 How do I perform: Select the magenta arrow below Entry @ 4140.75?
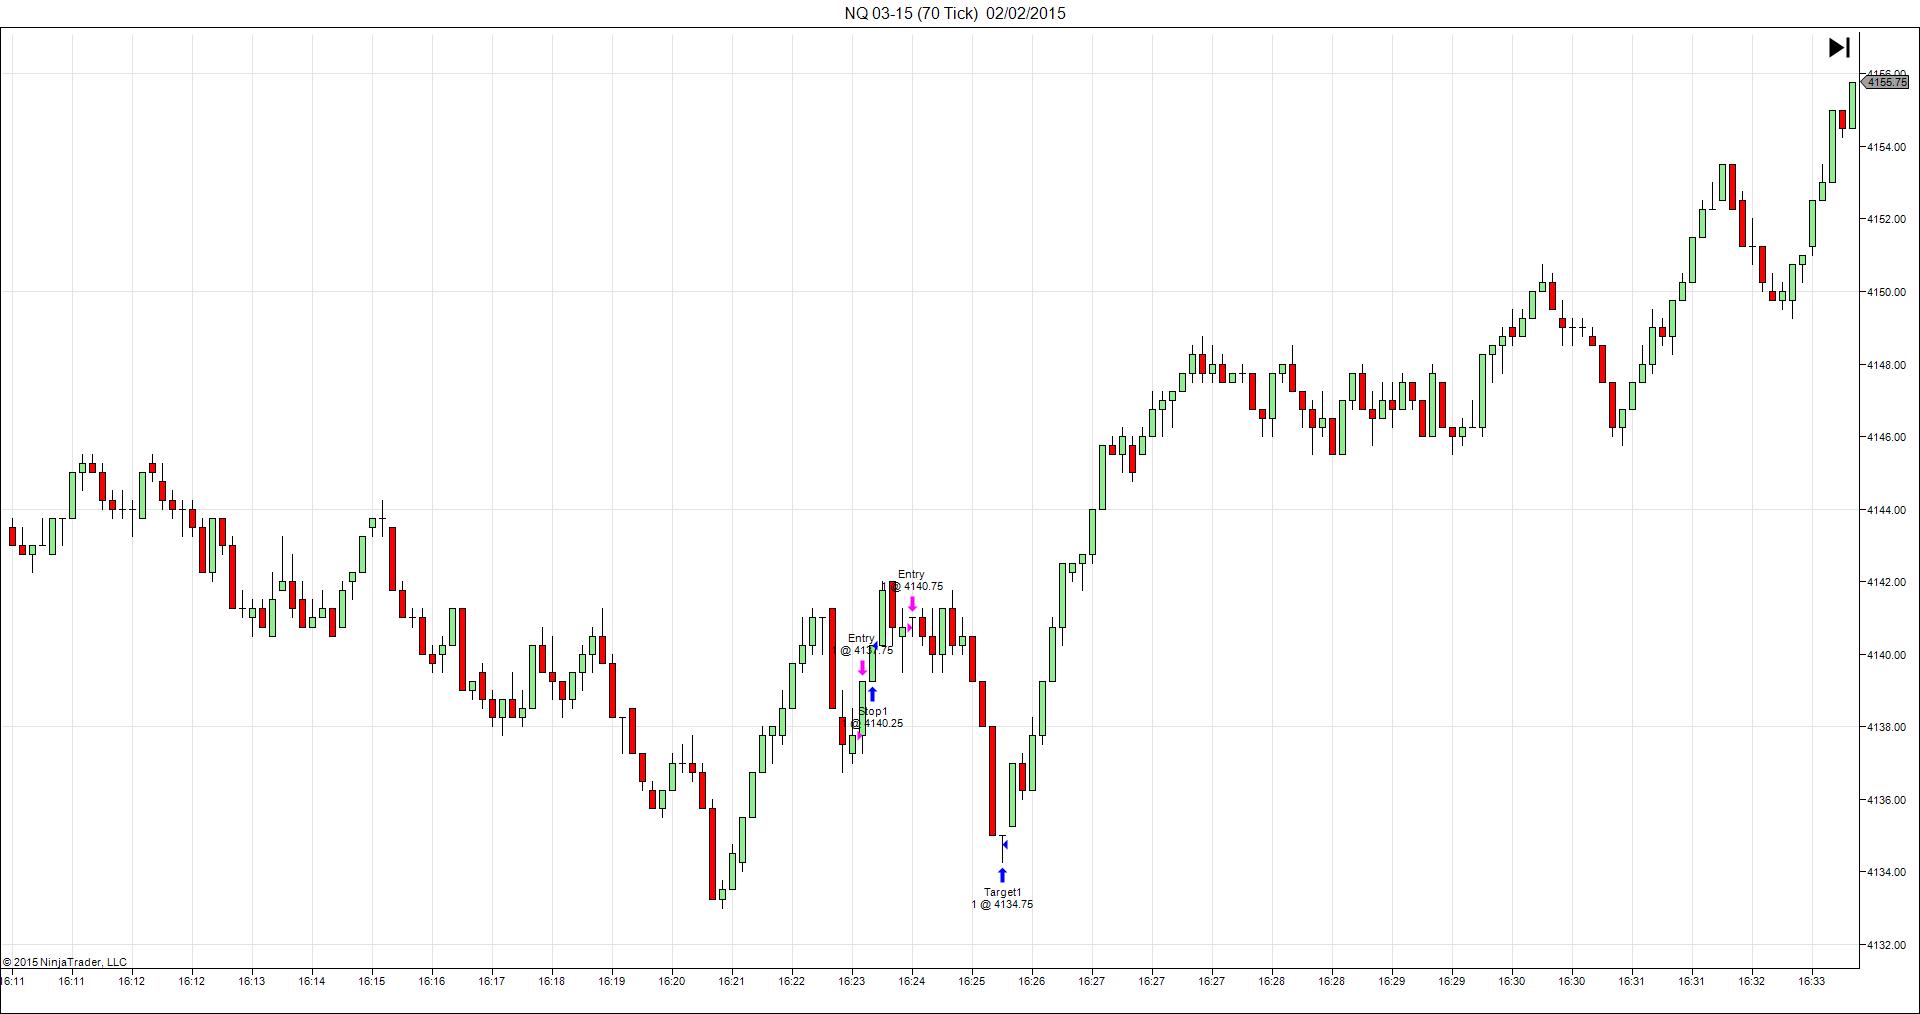[x=912, y=604]
